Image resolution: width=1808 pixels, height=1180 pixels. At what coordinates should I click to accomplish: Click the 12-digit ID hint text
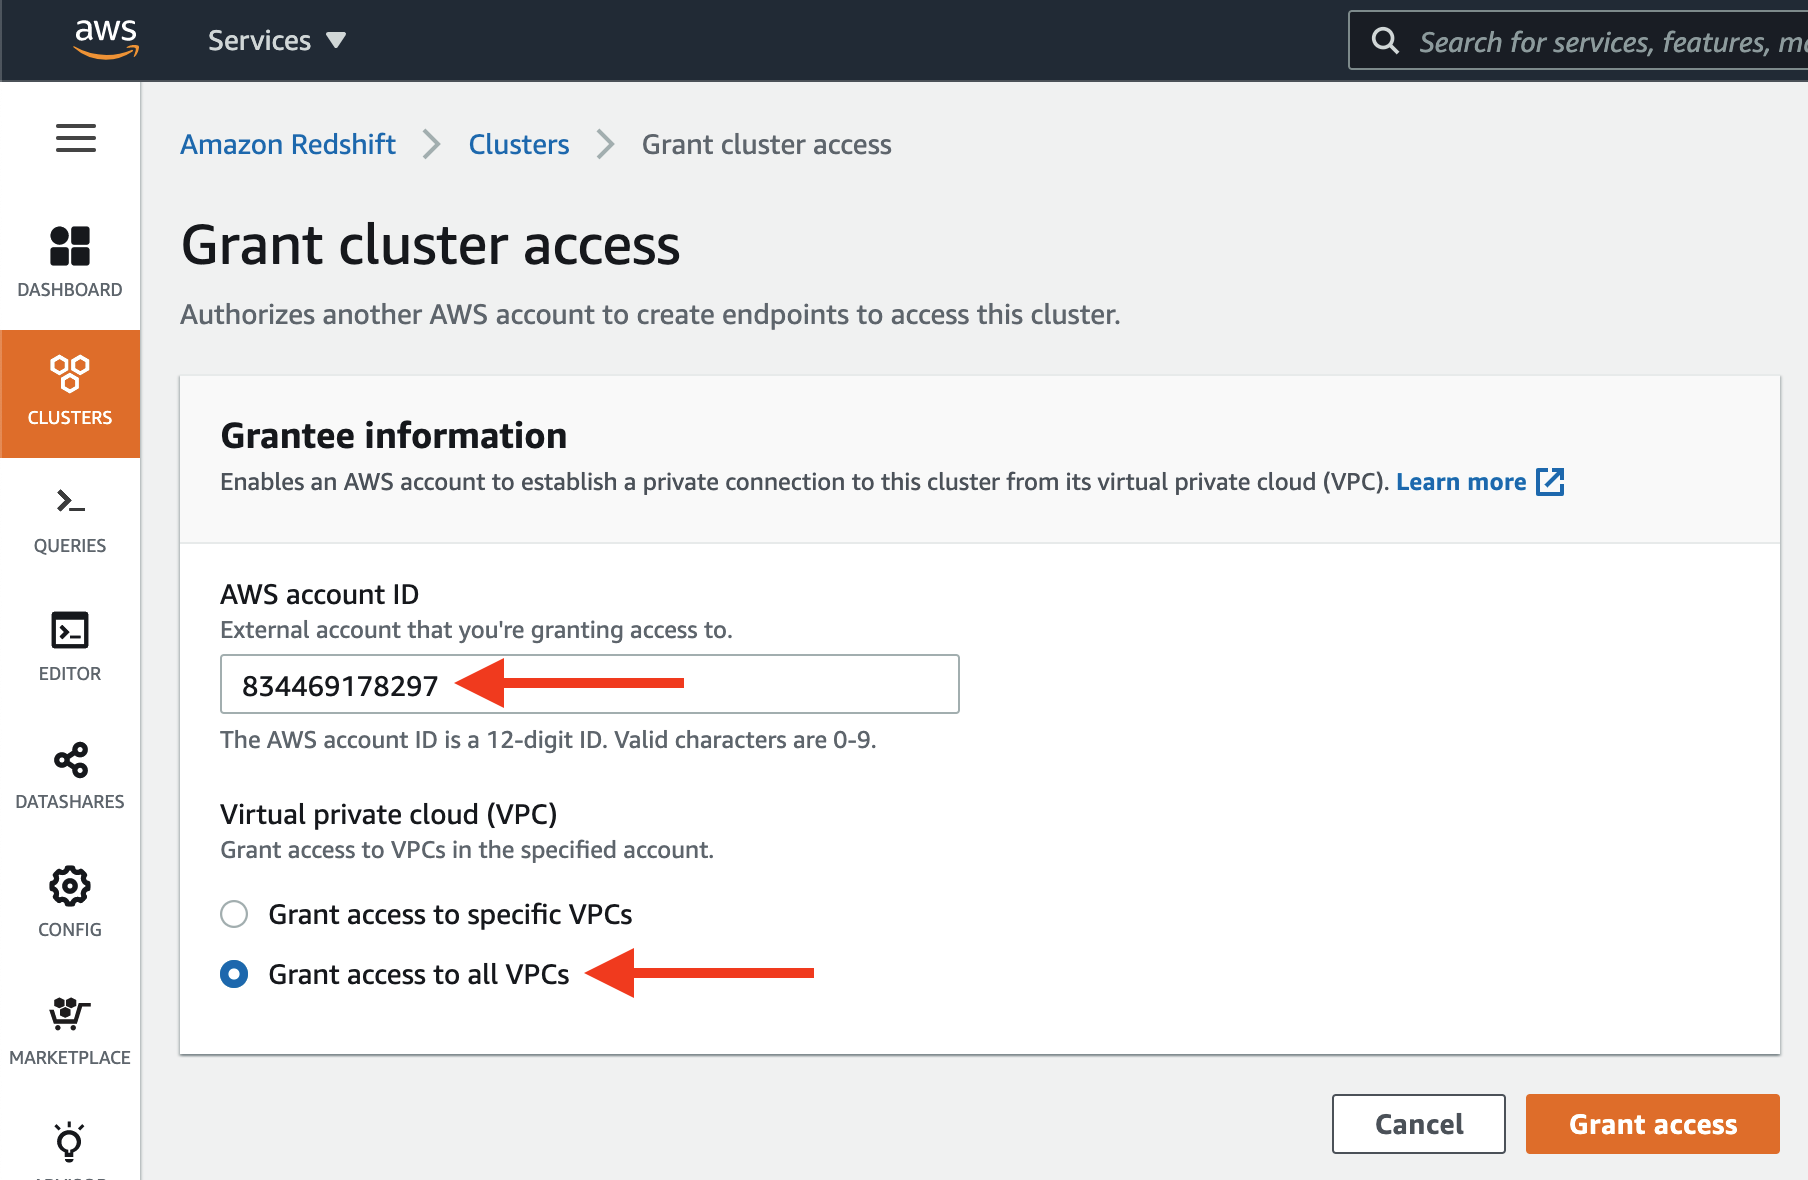(x=548, y=740)
